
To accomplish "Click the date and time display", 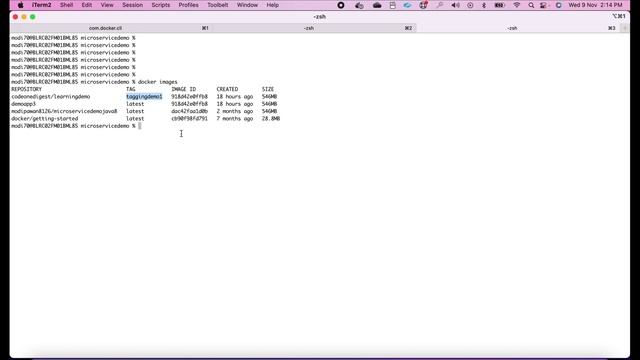I will (x=595, y=5).
